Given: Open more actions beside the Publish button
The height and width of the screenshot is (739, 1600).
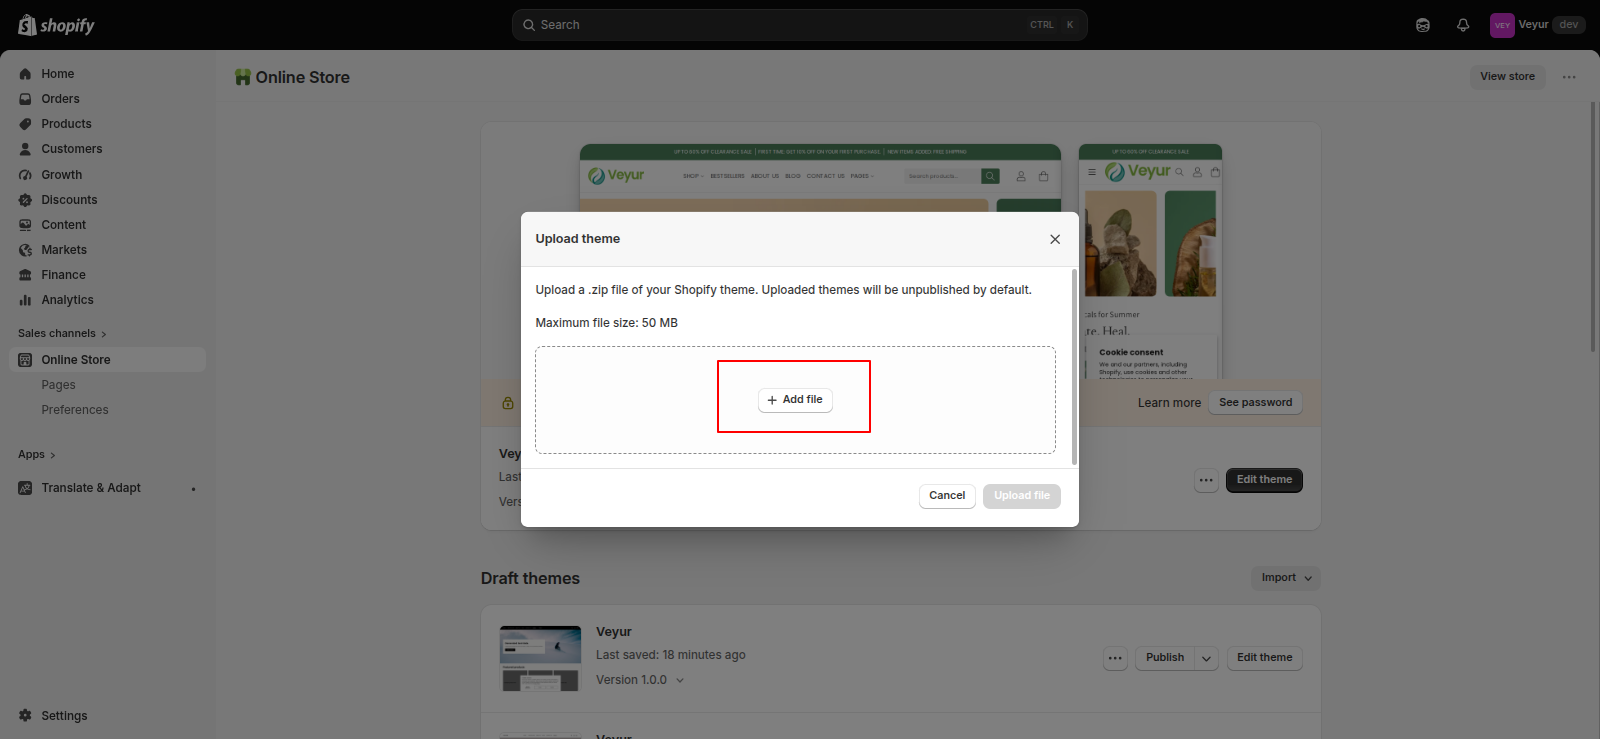Looking at the screenshot, I should (x=1115, y=658).
